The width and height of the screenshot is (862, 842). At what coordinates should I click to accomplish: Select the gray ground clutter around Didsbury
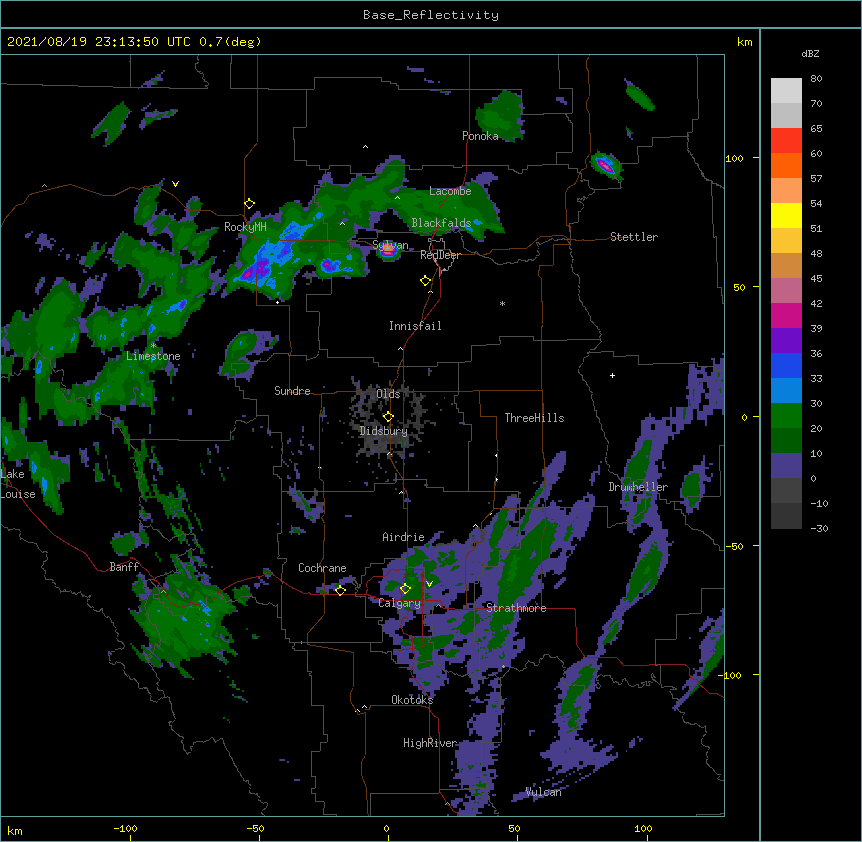click(x=385, y=420)
